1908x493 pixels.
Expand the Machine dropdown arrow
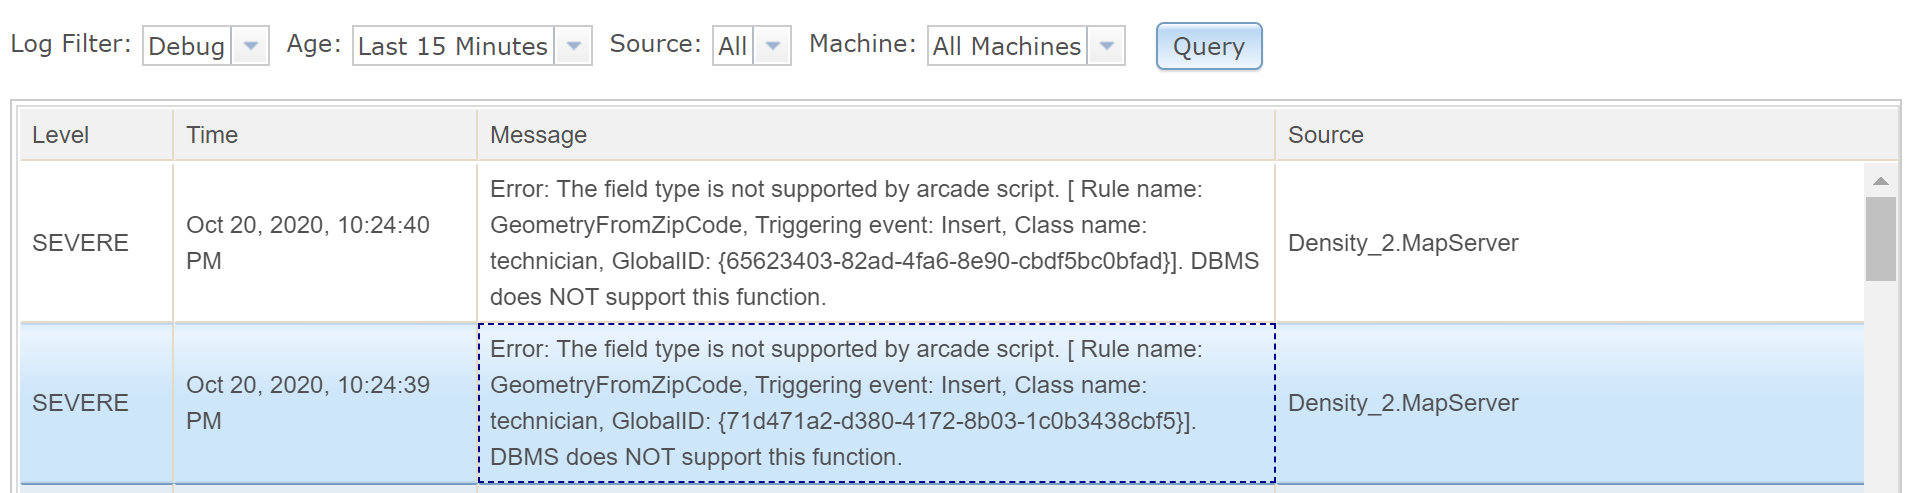coord(1106,46)
